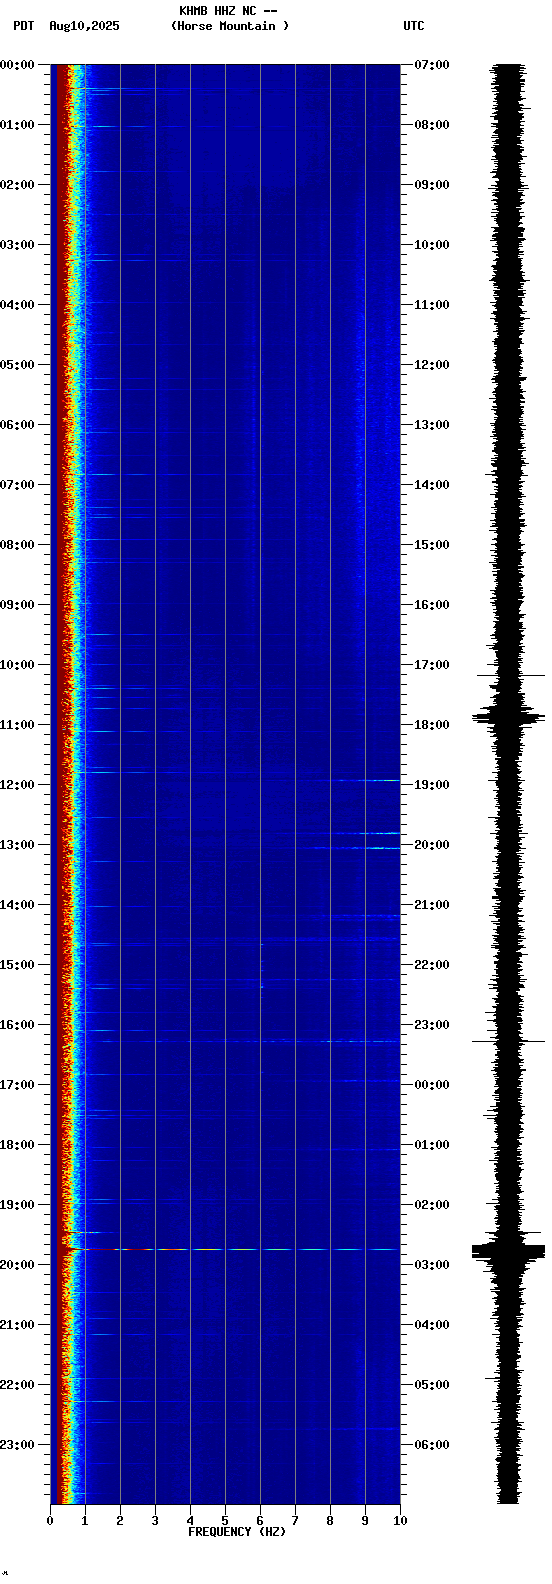Click the 10 Hz frequency tick label

click(x=400, y=1521)
